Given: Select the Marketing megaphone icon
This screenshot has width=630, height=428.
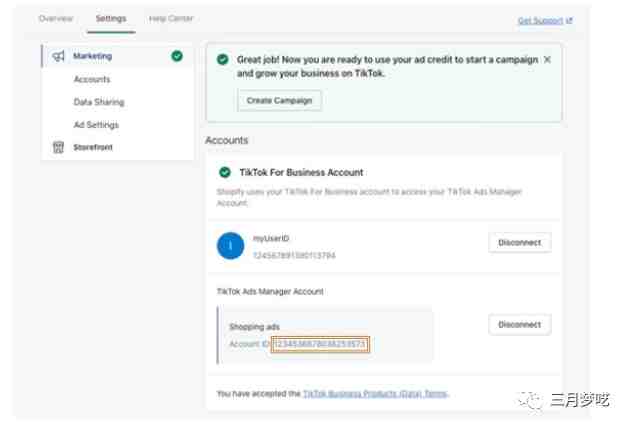Looking at the screenshot, I should click(58, 56).
